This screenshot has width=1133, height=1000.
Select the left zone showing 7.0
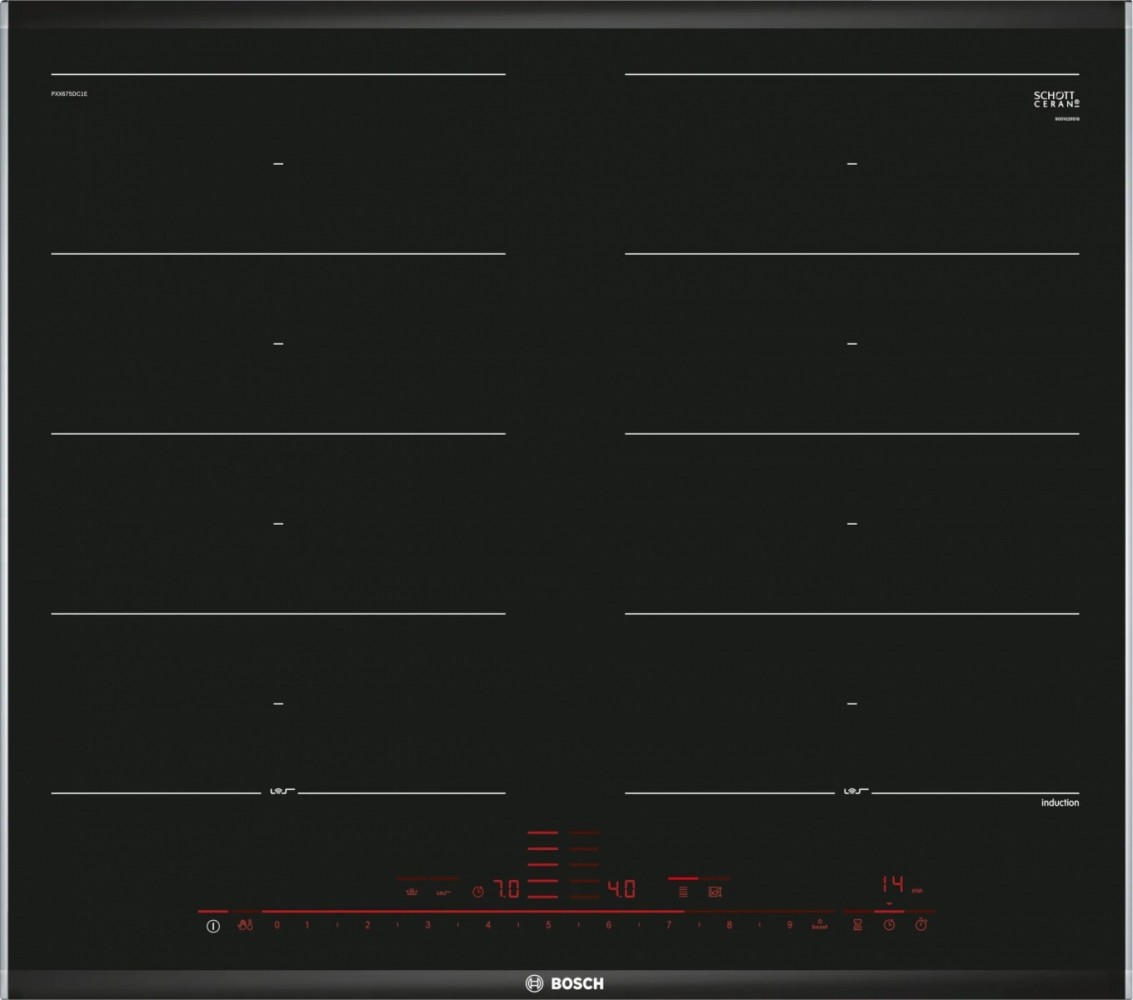509,889
